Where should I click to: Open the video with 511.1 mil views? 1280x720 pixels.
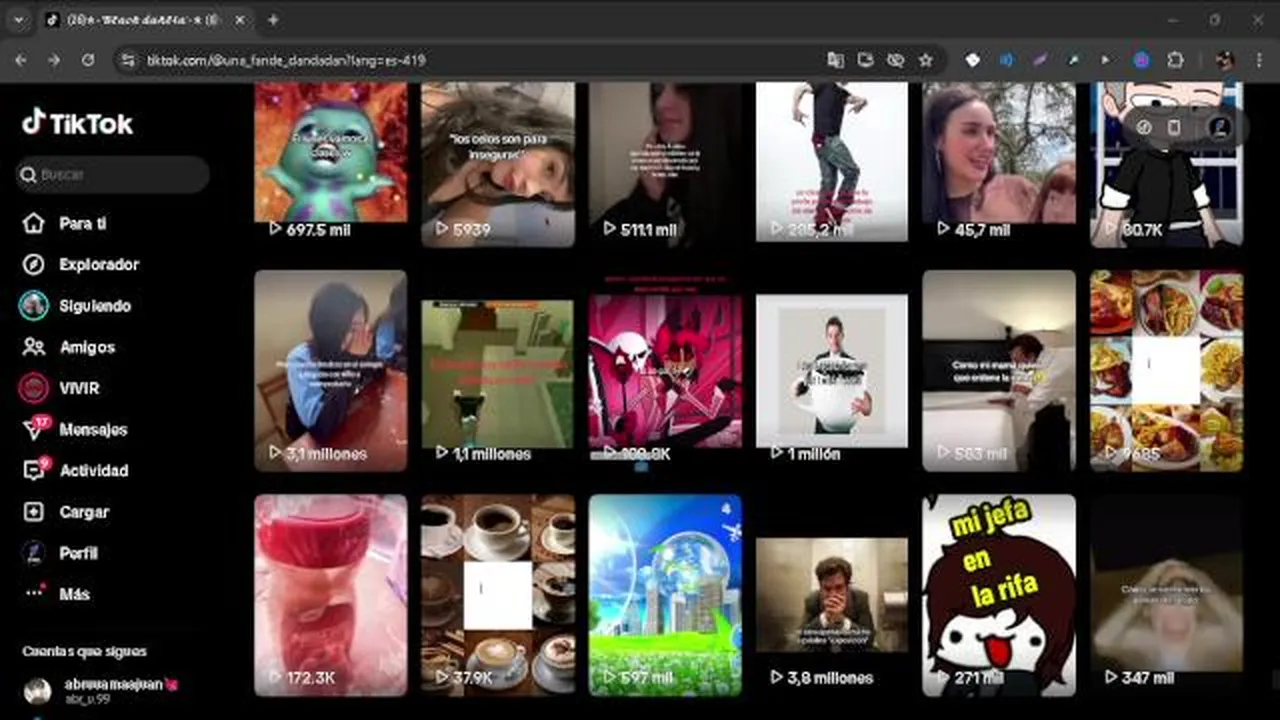click(665, 163)
